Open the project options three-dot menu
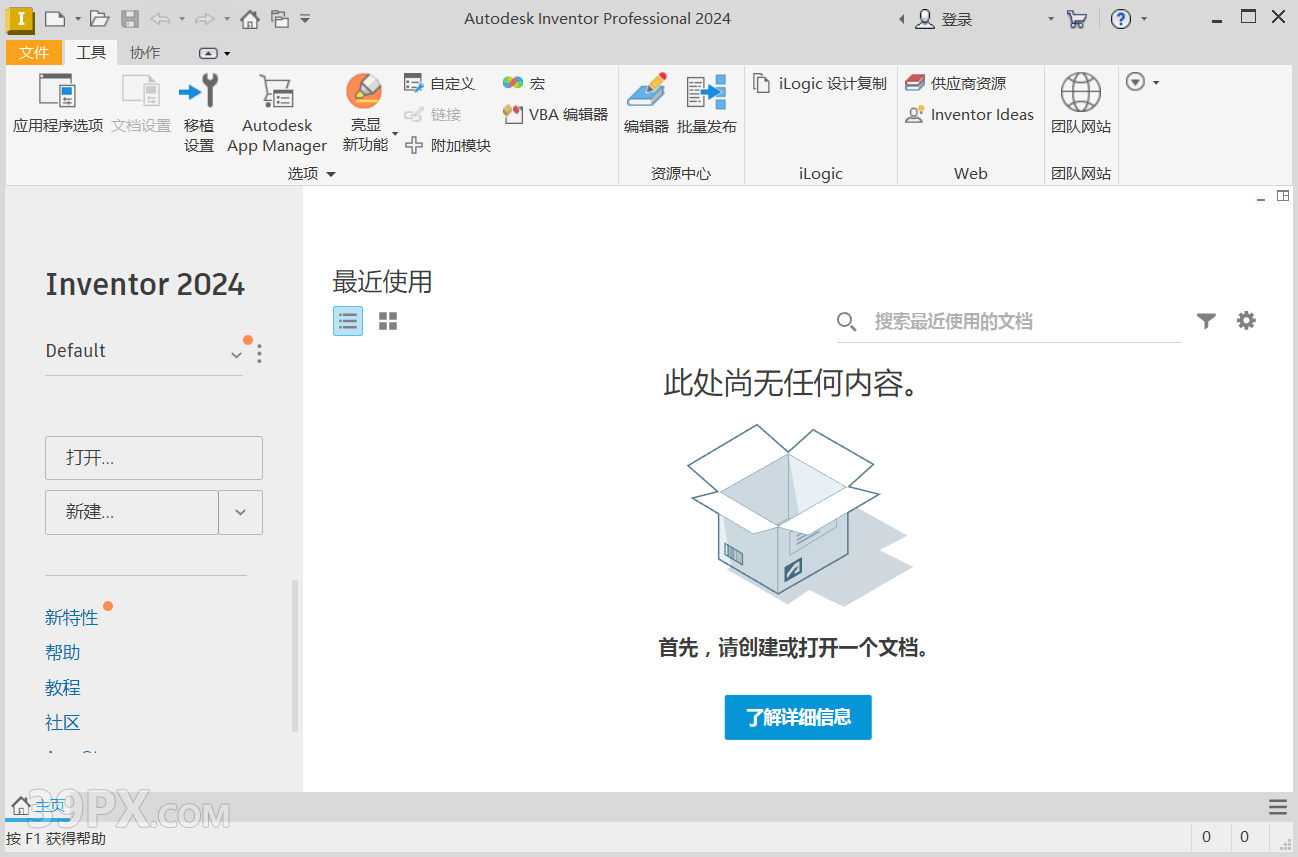Viewport: 1298px width, 857px height. pos(259,353)
